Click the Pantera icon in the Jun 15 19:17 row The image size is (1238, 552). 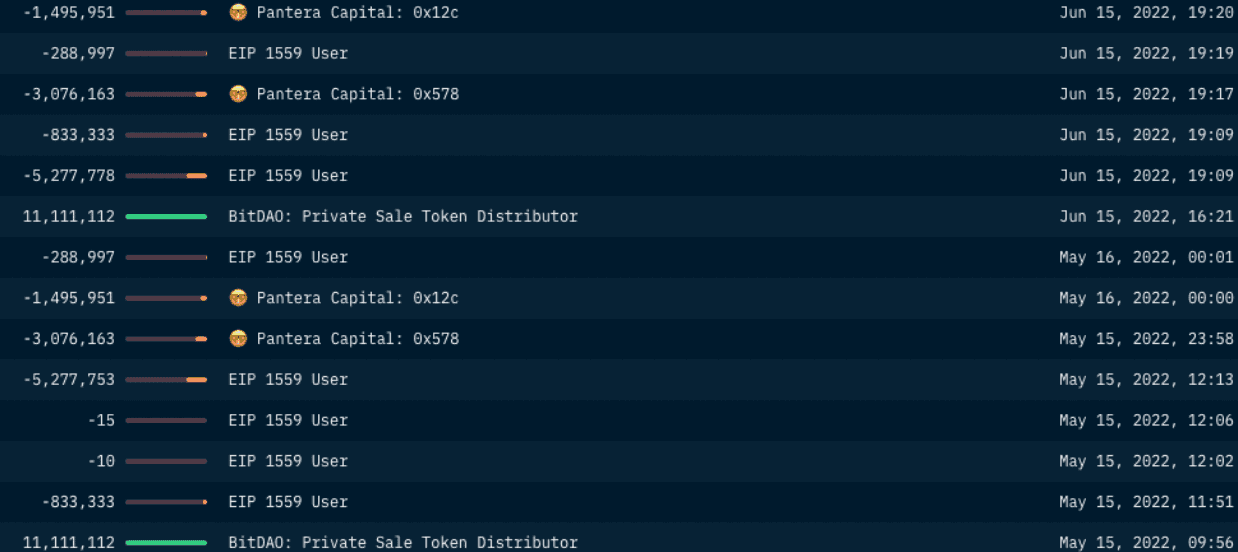[238, 94]
